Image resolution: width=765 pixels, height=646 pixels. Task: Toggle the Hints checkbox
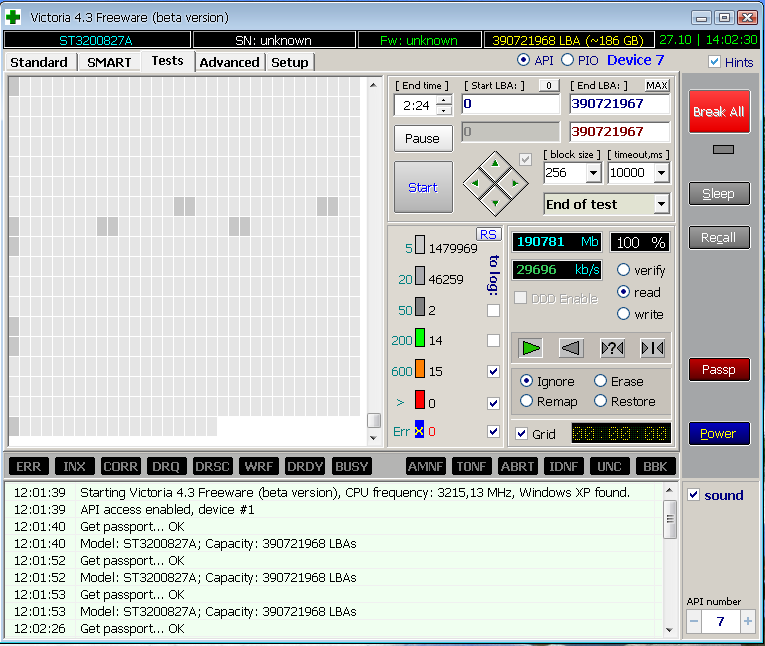(x=714, y=61)
